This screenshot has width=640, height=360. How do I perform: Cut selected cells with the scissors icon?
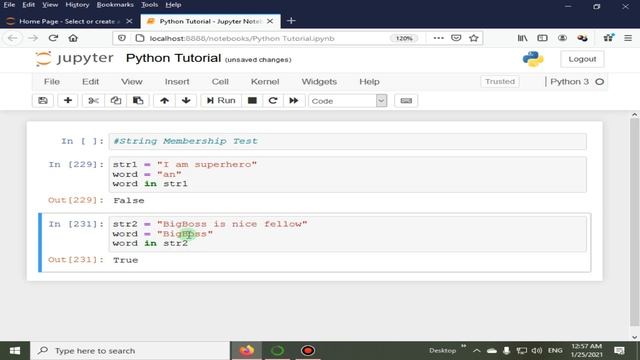click(93, 100)
